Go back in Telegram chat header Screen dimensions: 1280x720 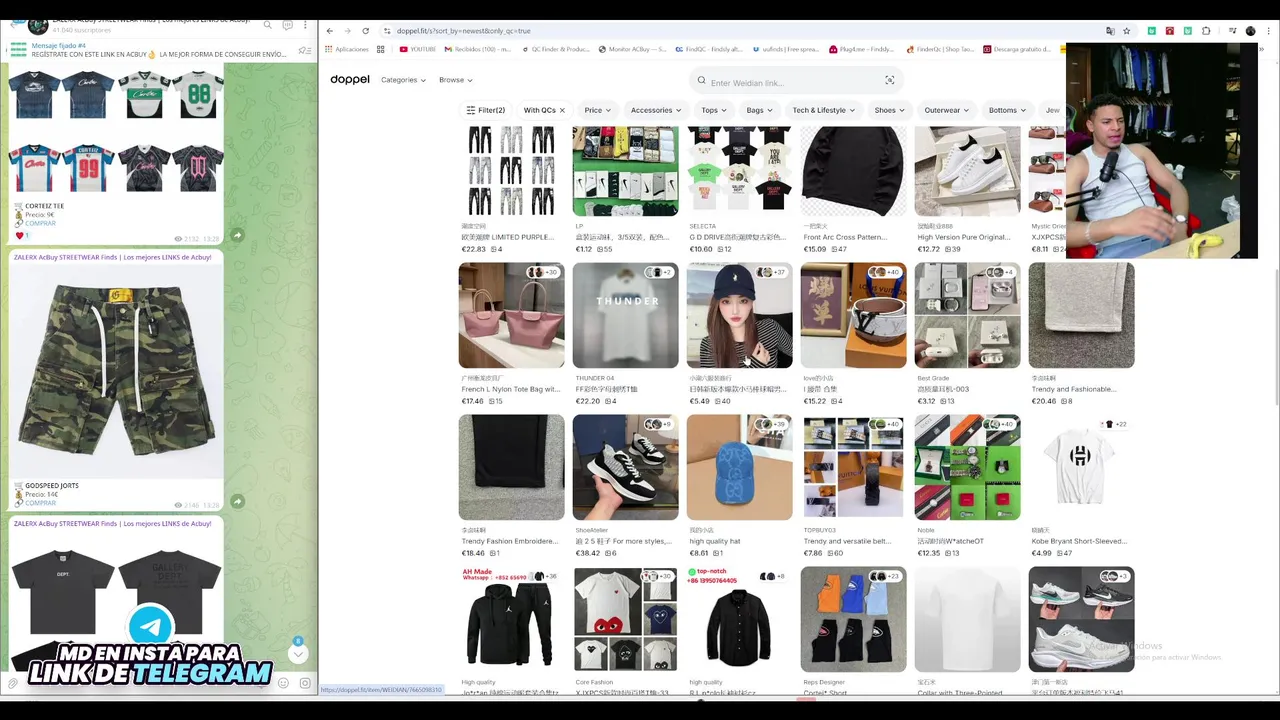coord(12,25)
